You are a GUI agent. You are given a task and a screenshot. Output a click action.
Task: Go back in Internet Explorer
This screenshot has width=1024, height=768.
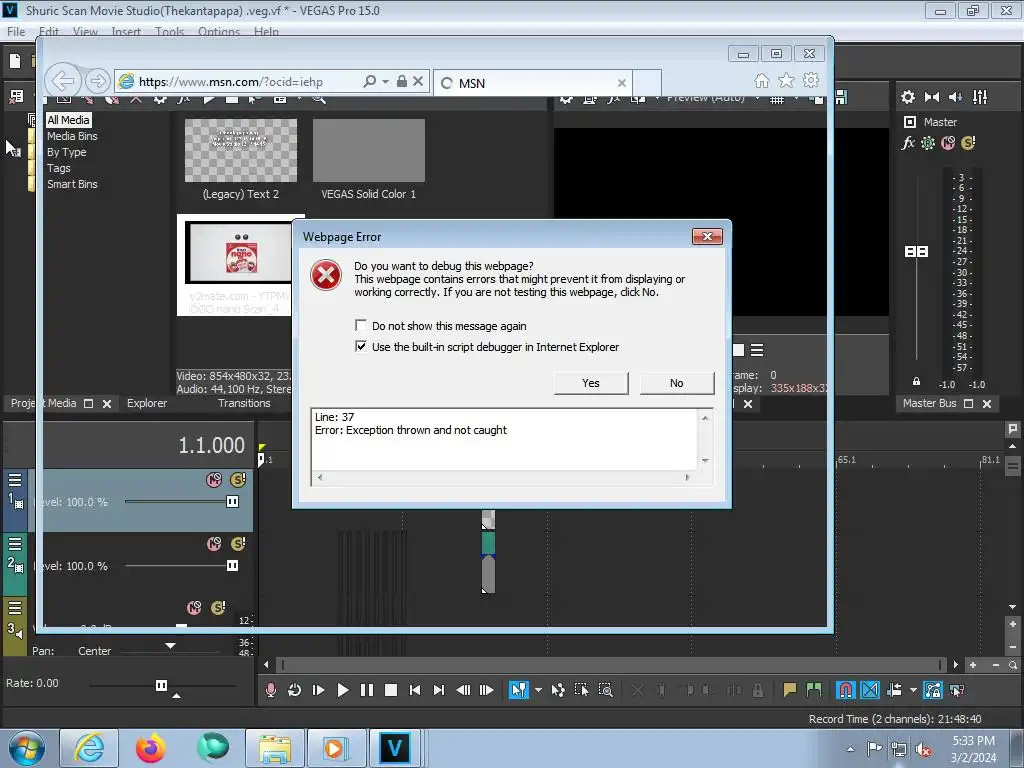click(x=63, y=81)
